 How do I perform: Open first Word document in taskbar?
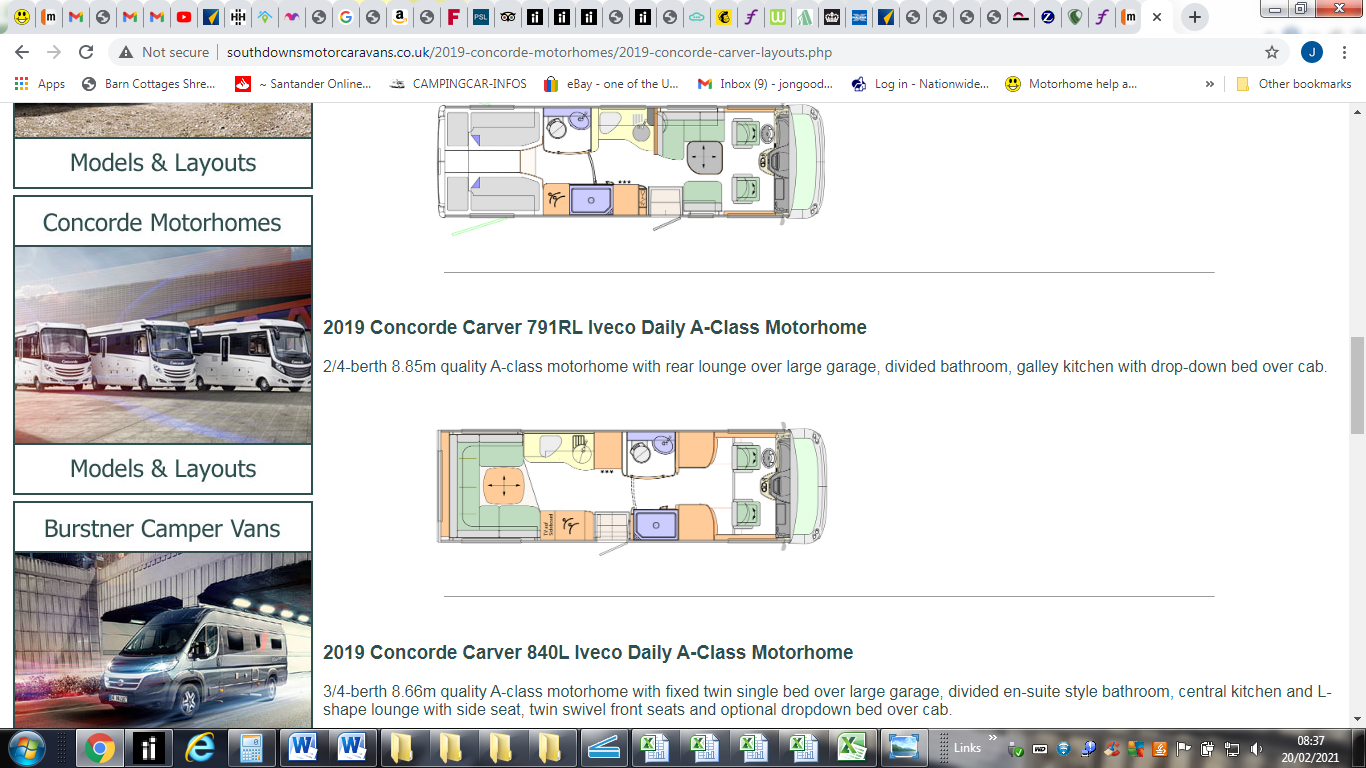click(x=302, y=748)
